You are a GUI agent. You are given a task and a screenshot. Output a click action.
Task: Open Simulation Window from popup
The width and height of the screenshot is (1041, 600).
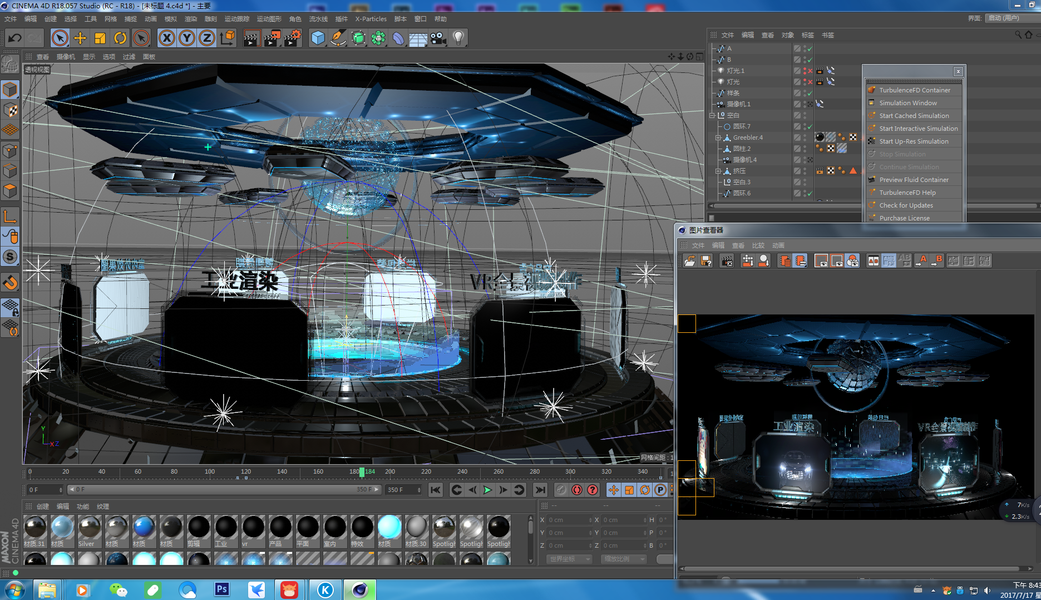click(914, 103)
